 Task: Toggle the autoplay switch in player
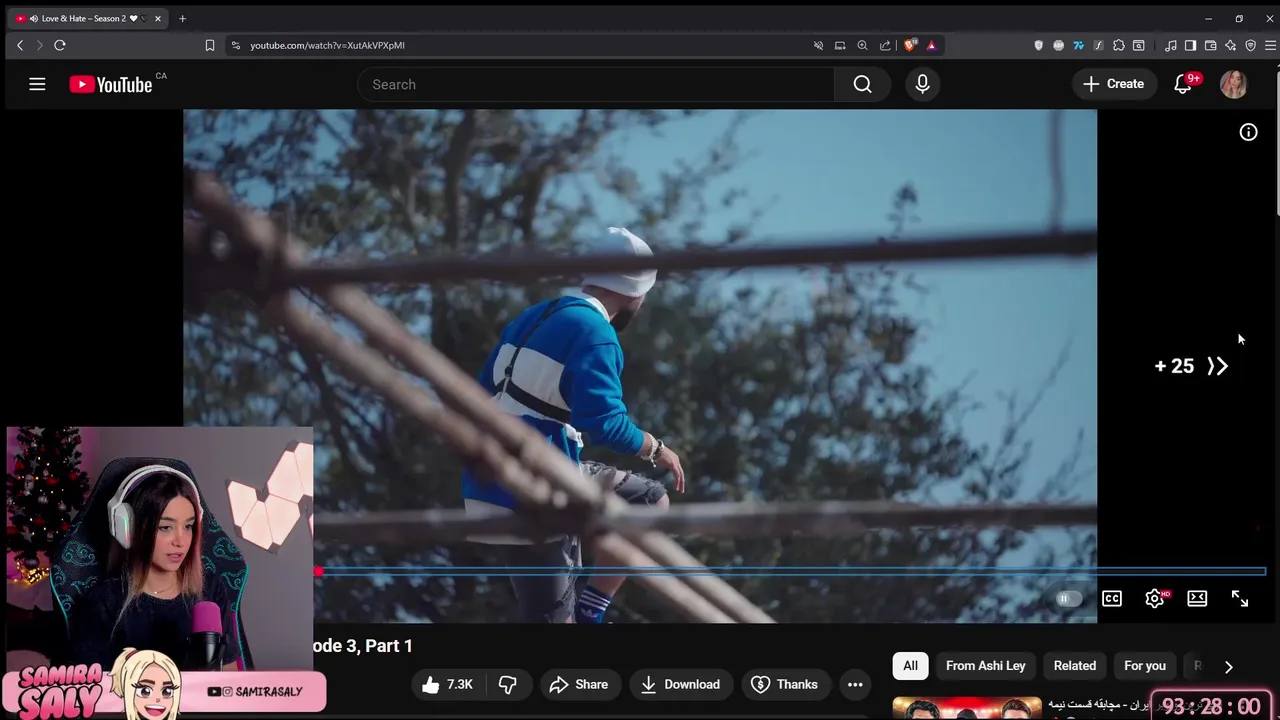[1068, 598]
